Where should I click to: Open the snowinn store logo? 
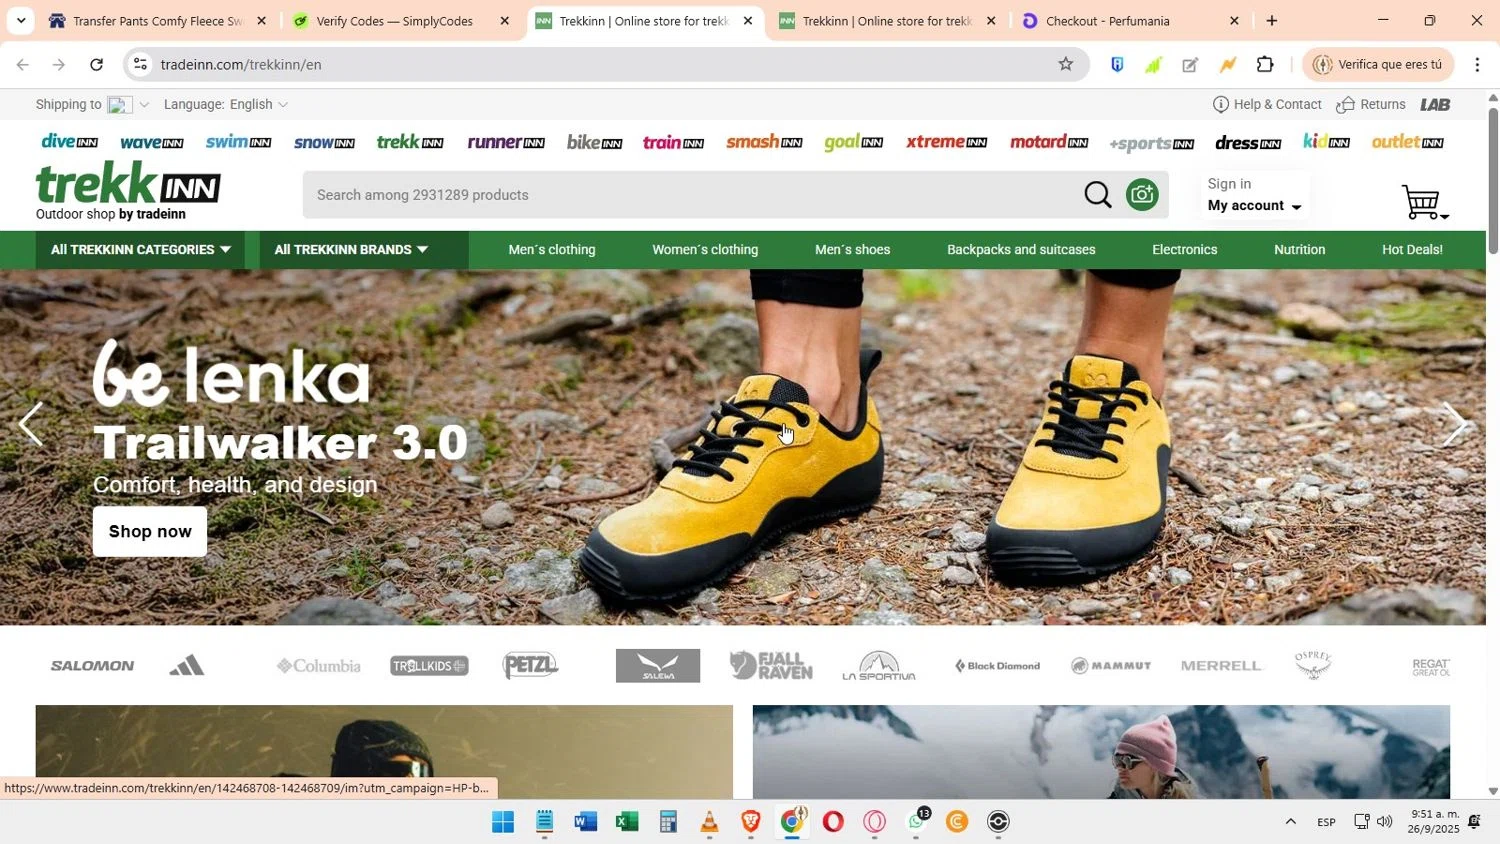[324, 142]
